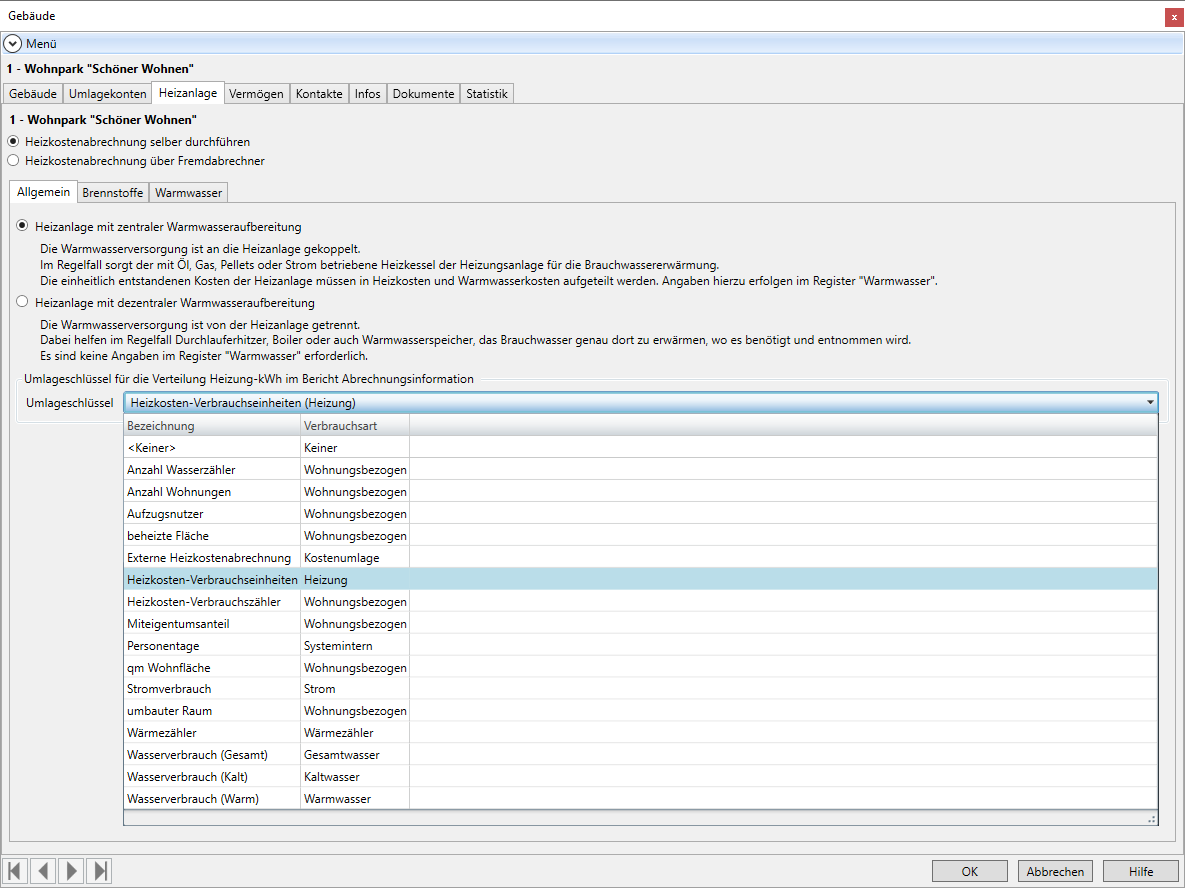Open the Brennstoffe sub-tab
Image resolution: width=1185 pixels, height=888 pixels.
point(113,192)
